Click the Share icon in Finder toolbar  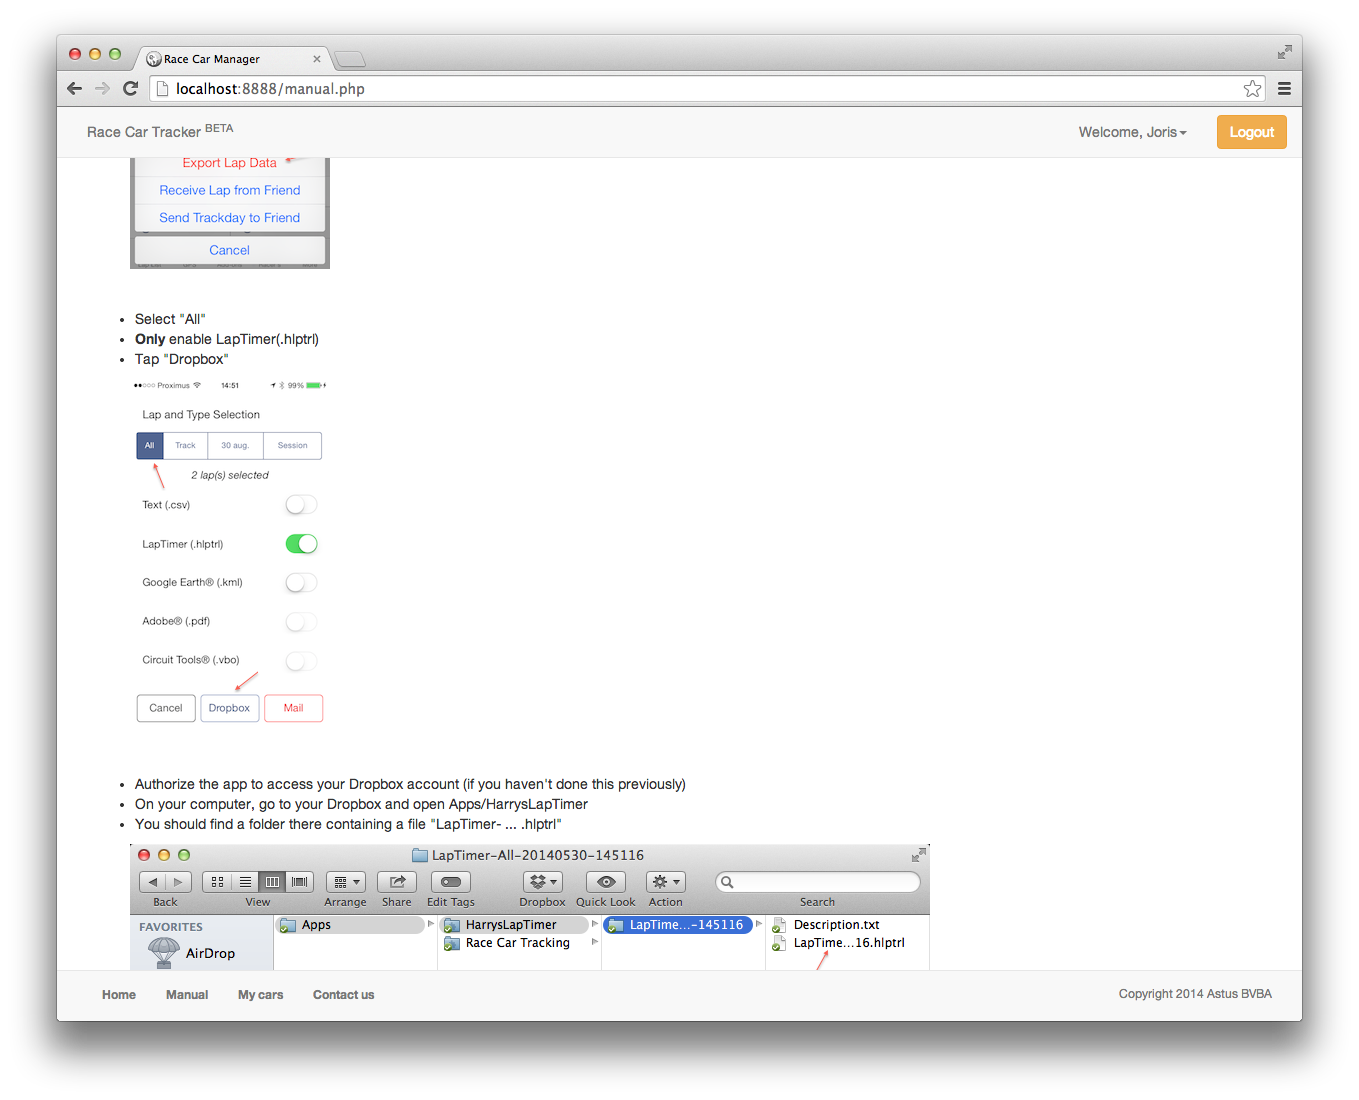tap(397, 882)
